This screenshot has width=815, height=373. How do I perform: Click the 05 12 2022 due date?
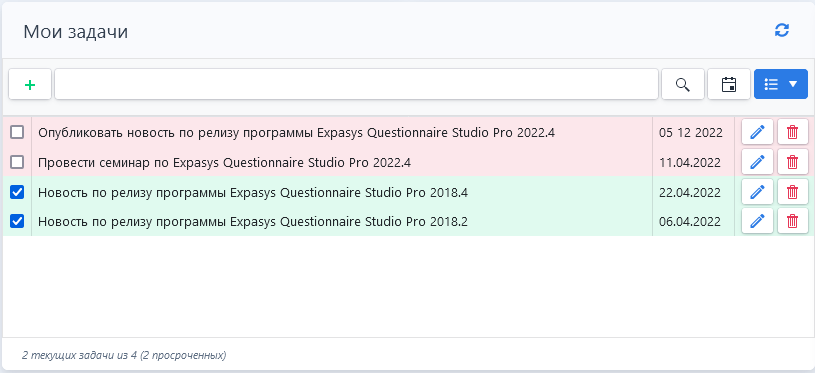coord(690,132)
